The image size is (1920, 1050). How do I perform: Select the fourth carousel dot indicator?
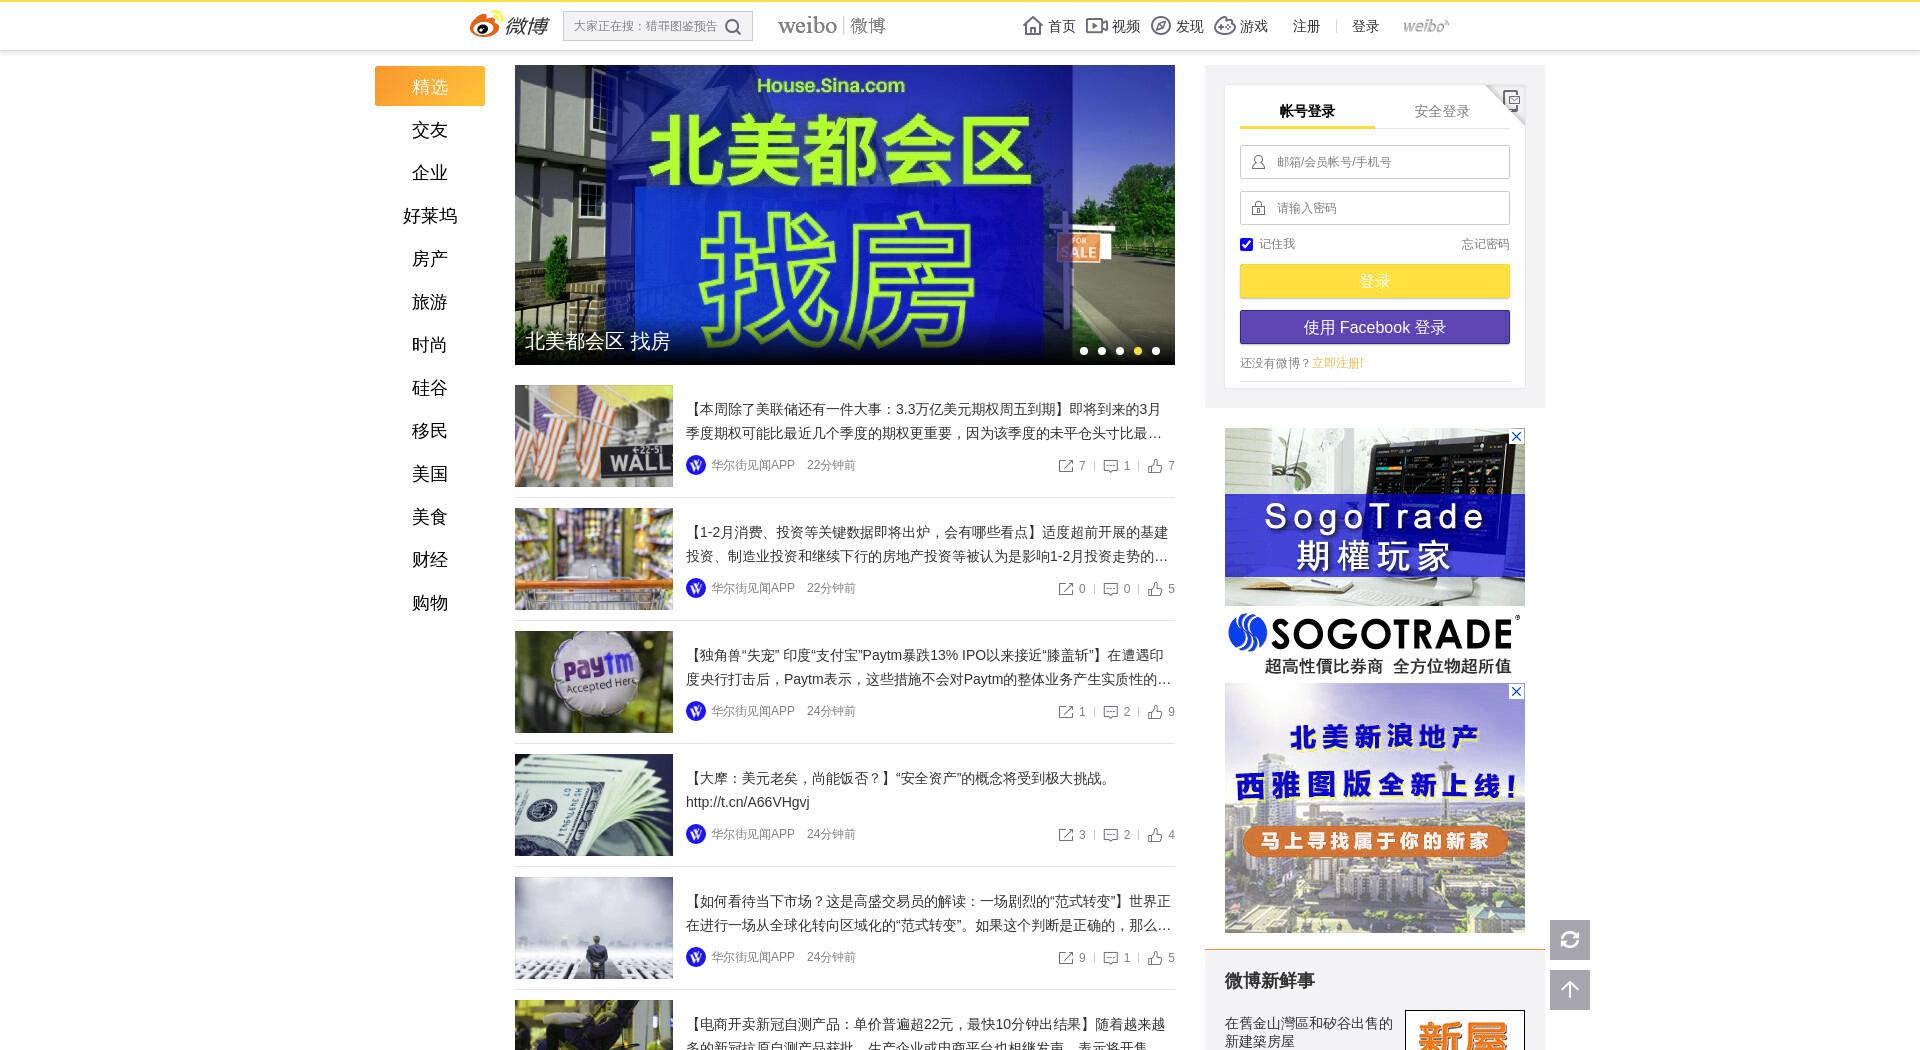pos(1138,351)
